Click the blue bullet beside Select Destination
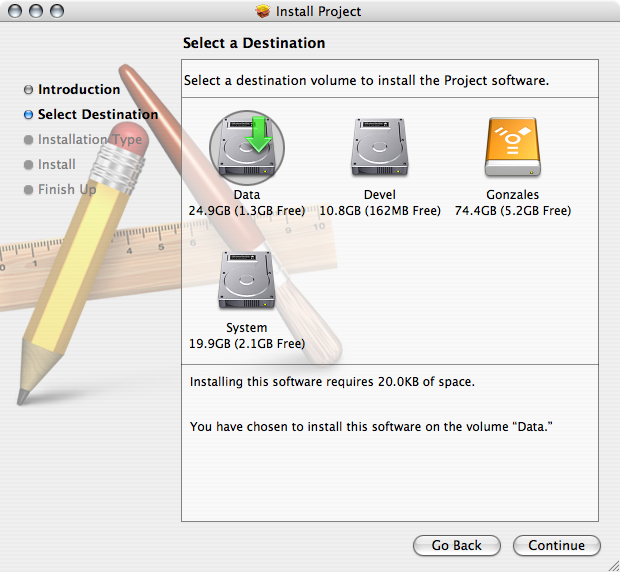 click(28, 115)
